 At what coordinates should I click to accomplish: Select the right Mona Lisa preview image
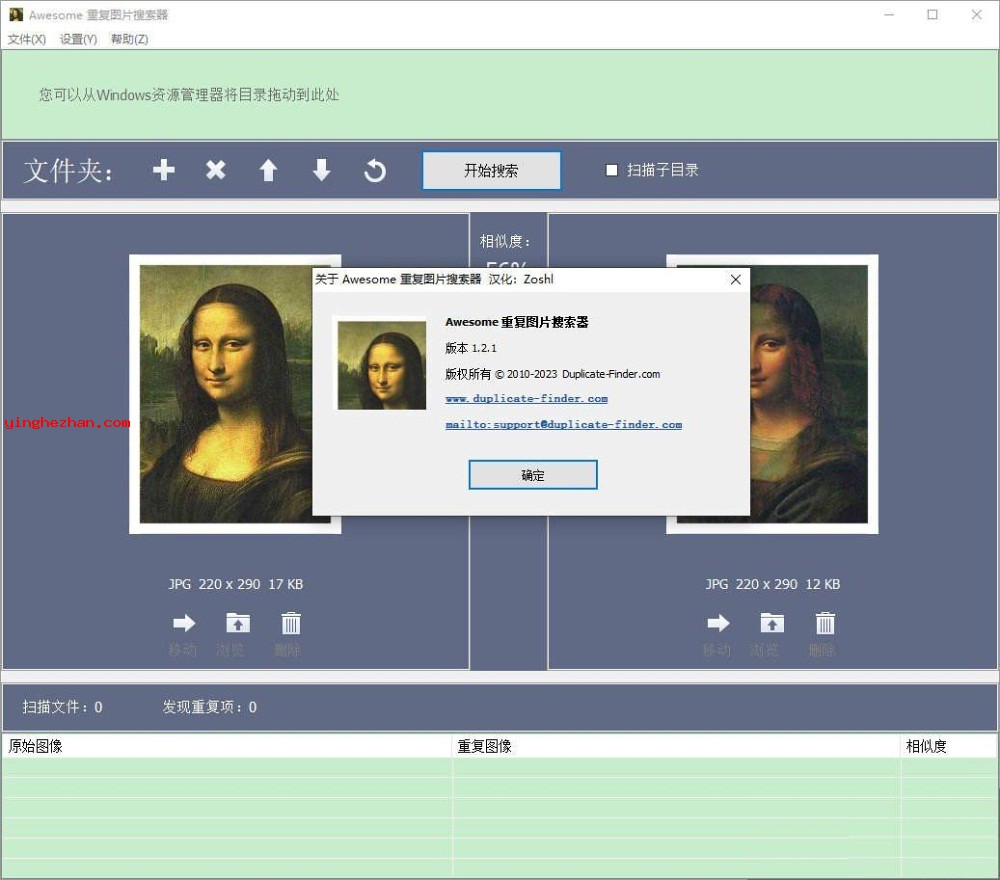pyautogui.click(x=809, y=394)
